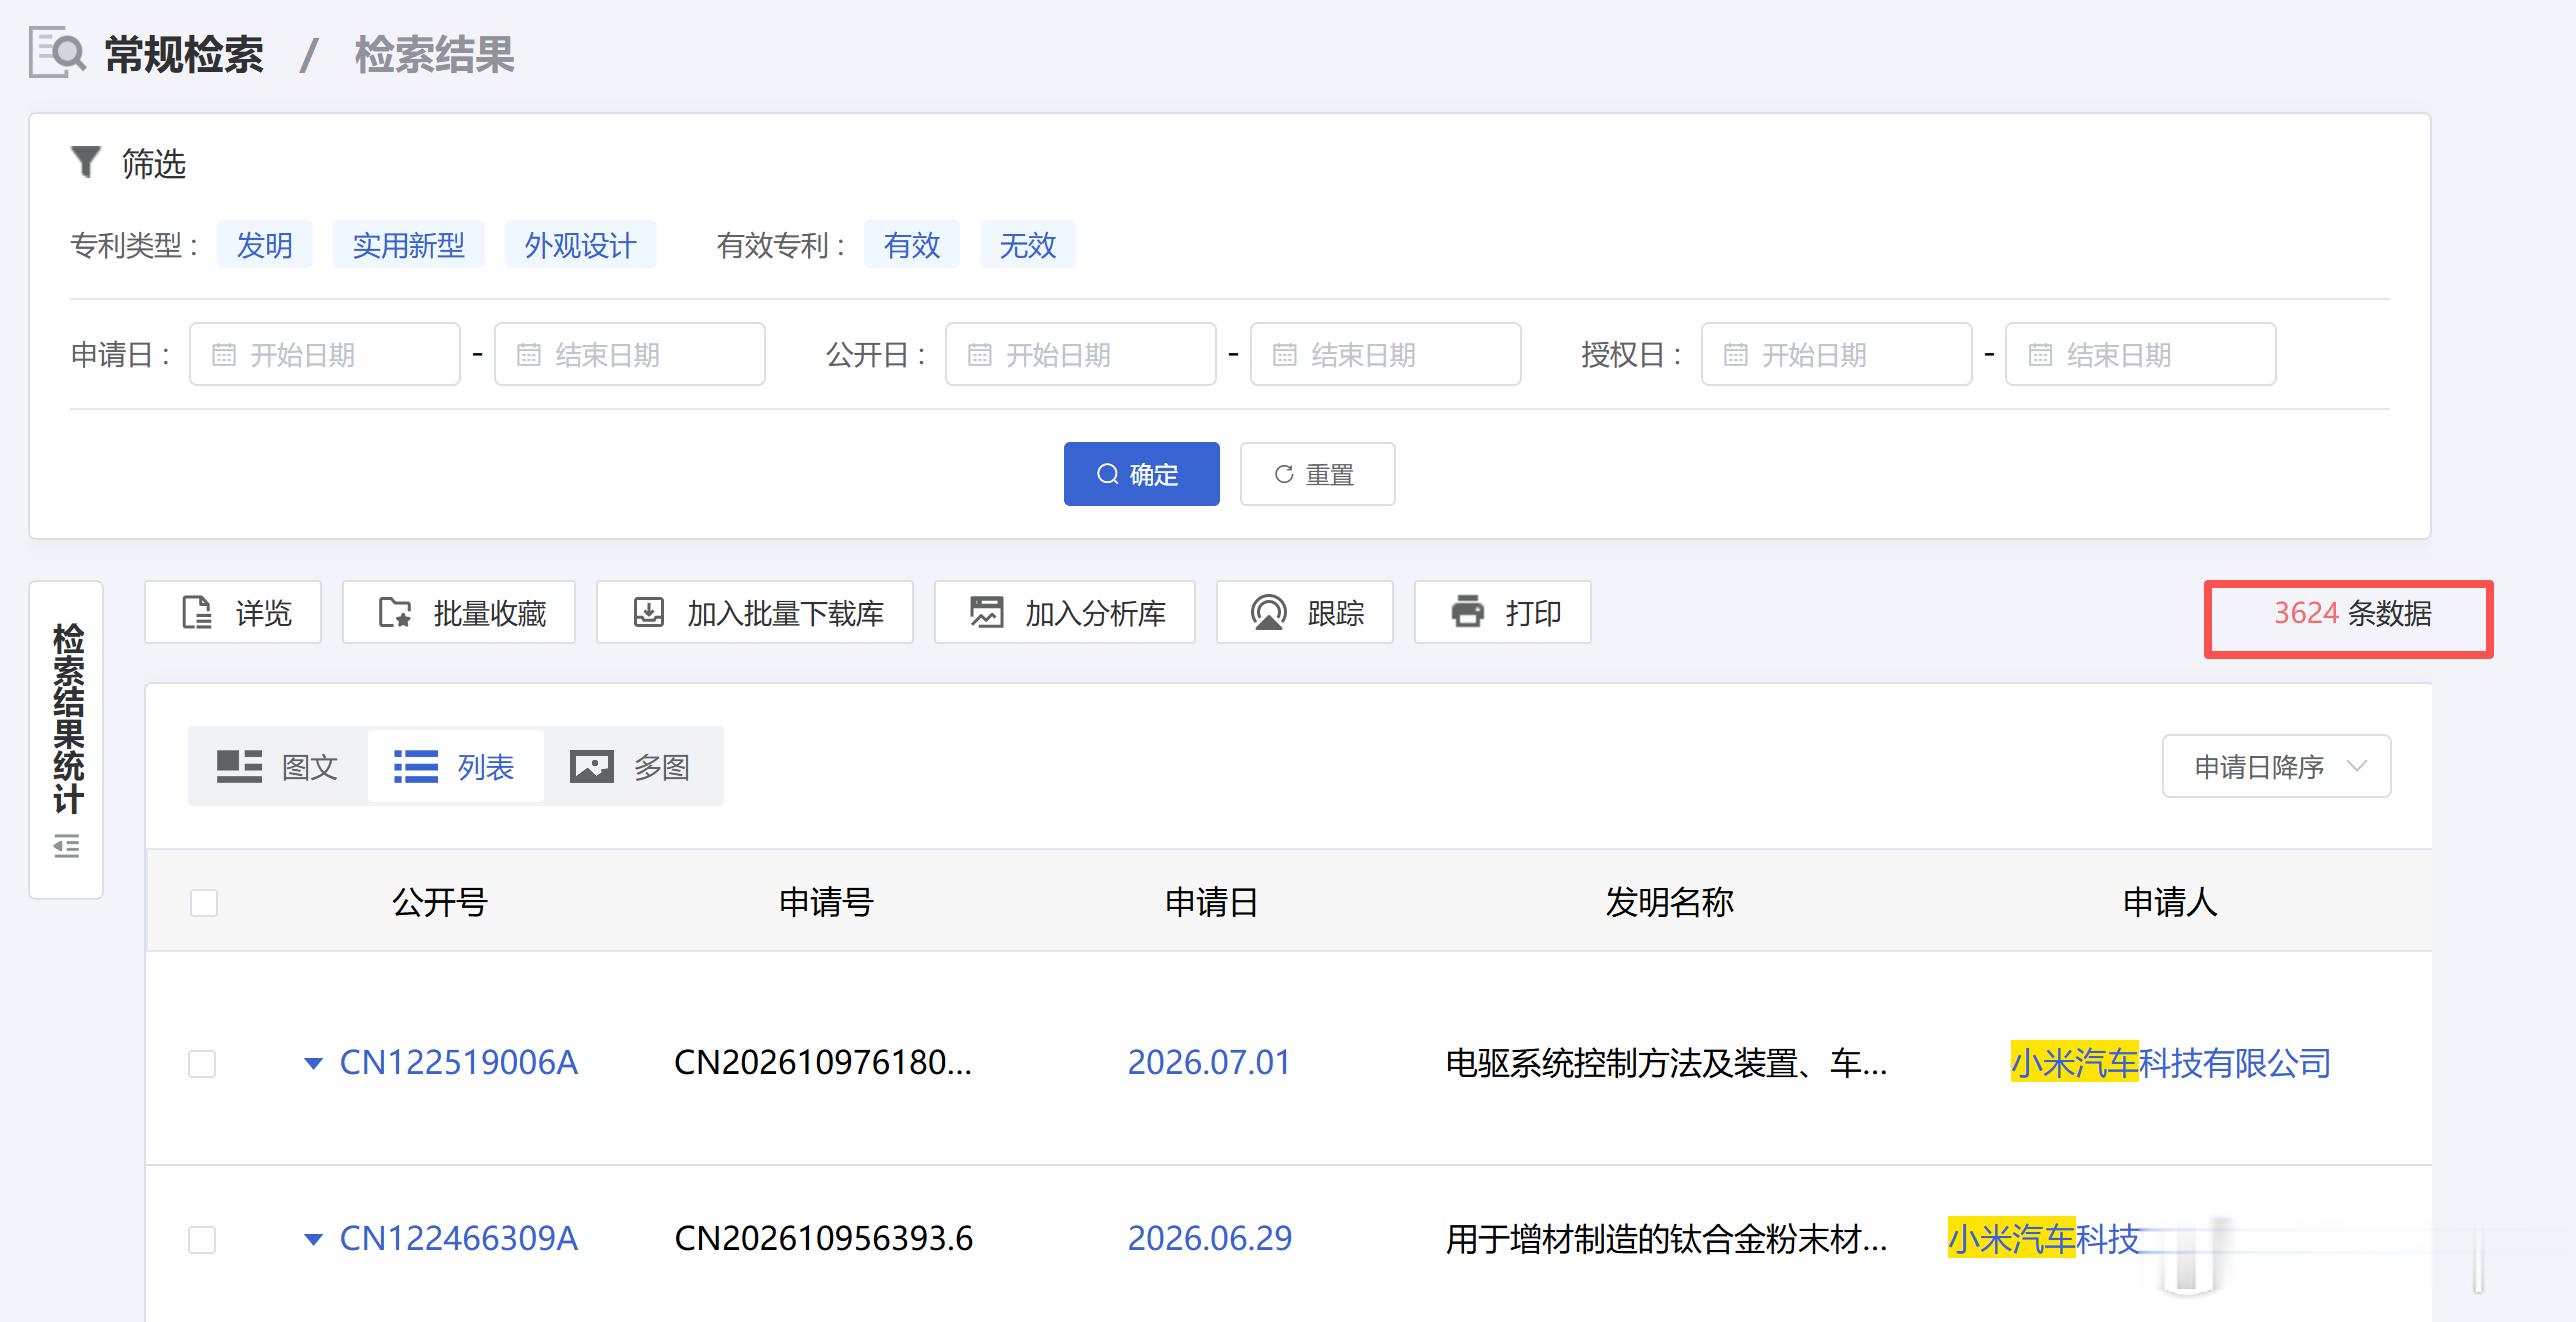Open publication number link CN122519006A
Viewport: 2576px width, 1322px height.
[459, 1063]
